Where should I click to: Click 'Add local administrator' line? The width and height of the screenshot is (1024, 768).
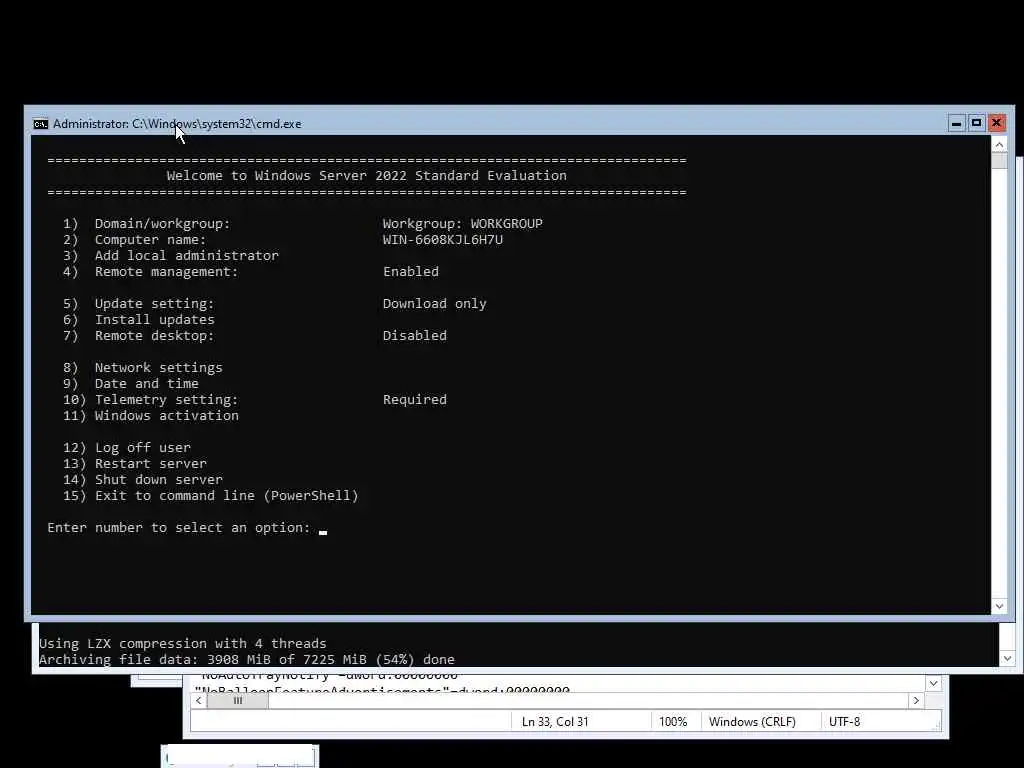pos(170,256)
